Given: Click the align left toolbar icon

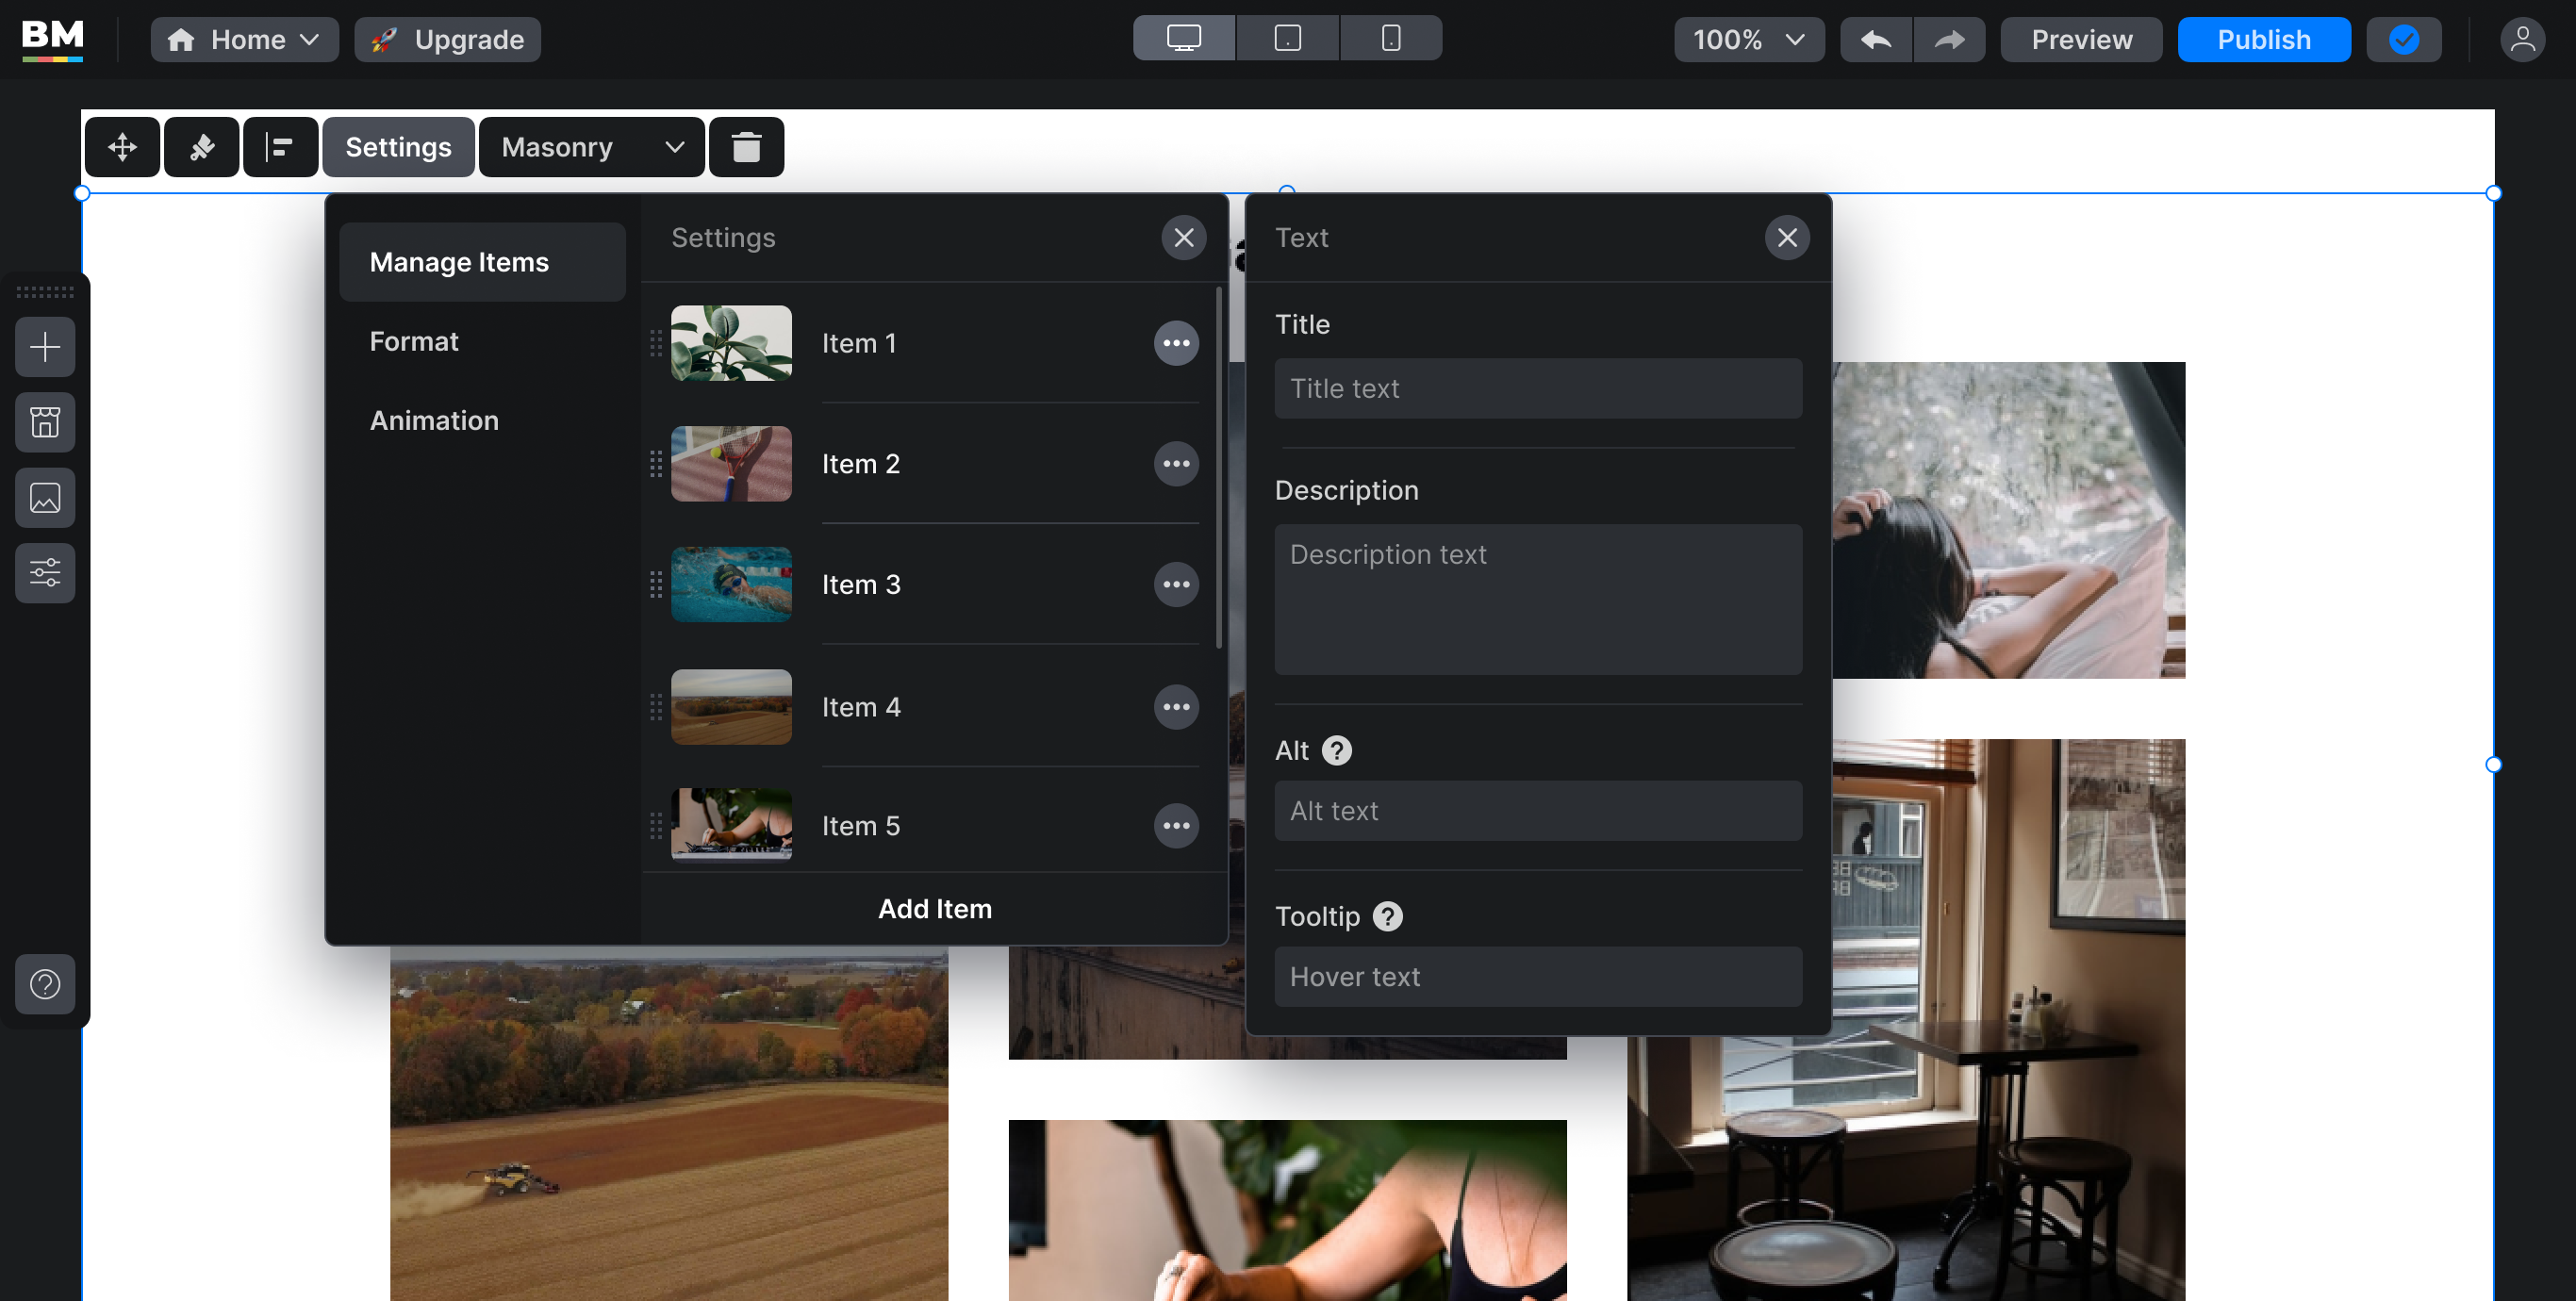Looking at the screenshot, I should pyautogui.click(x=280, y=147).
